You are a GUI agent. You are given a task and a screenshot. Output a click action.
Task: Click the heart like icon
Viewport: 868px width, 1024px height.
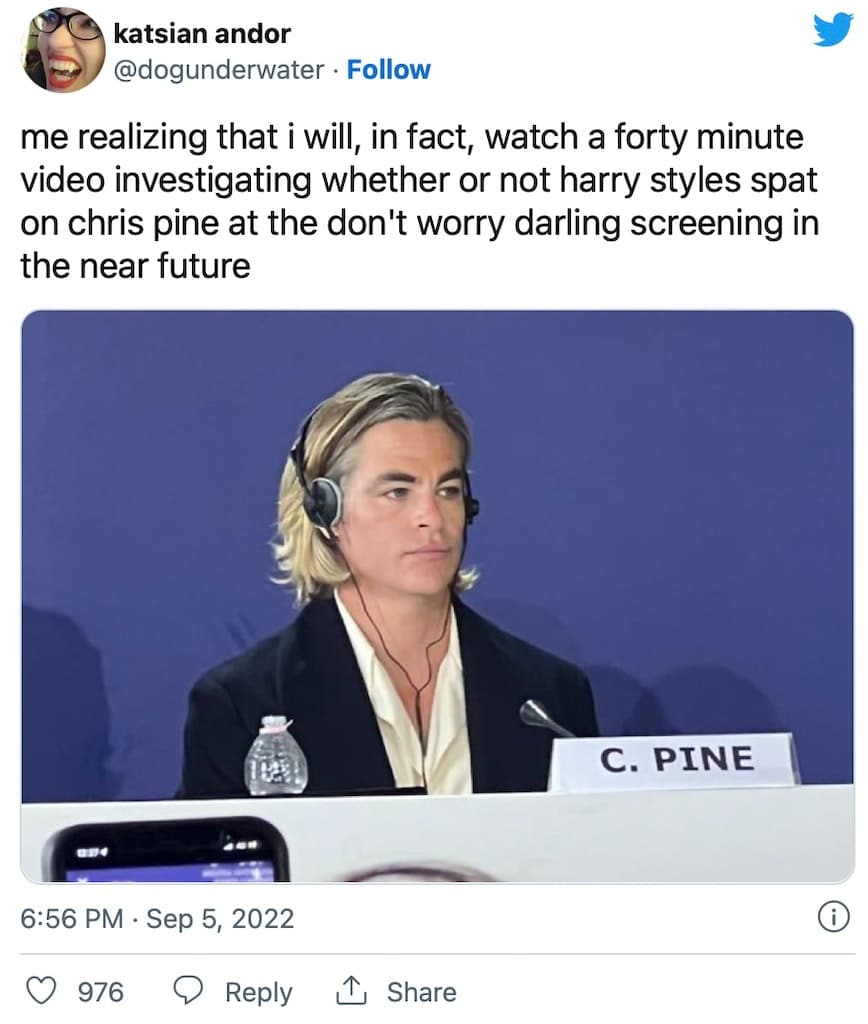click(40, 991)
